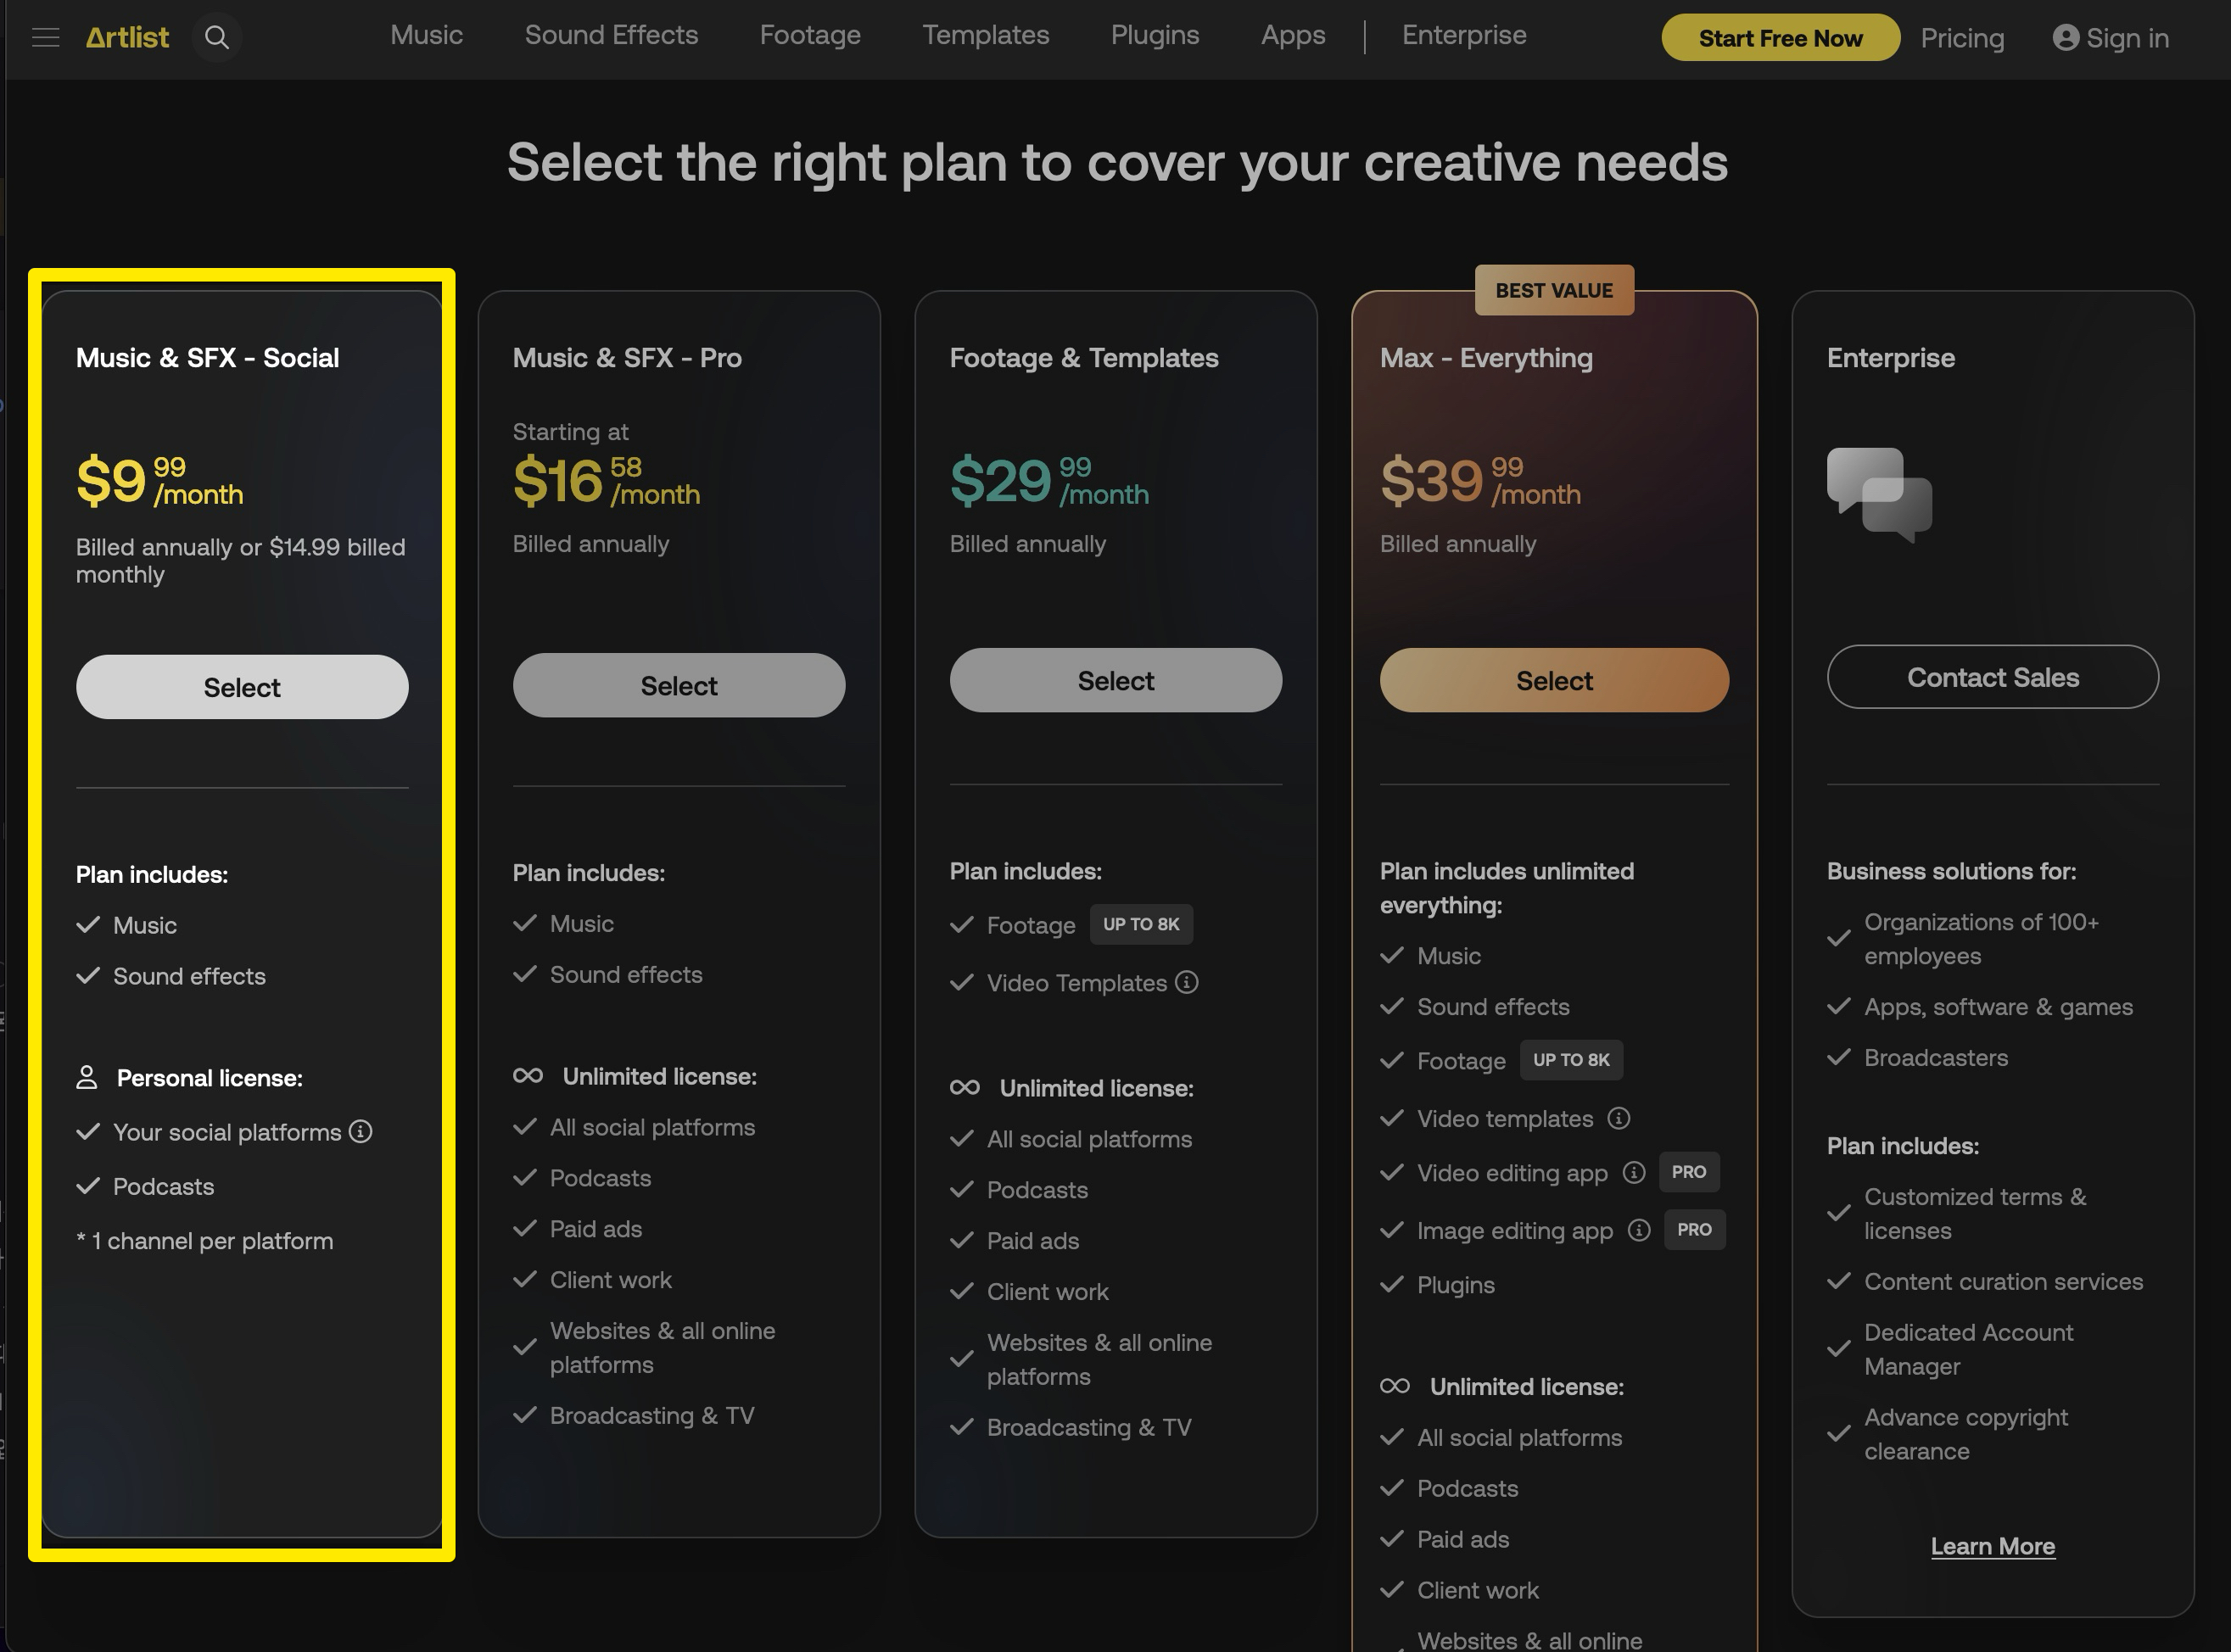The width and height of the screenshot is (2231, 1652).
Task: Click info icon next to Your social platforms
Action: click(x=360, y=1131)
